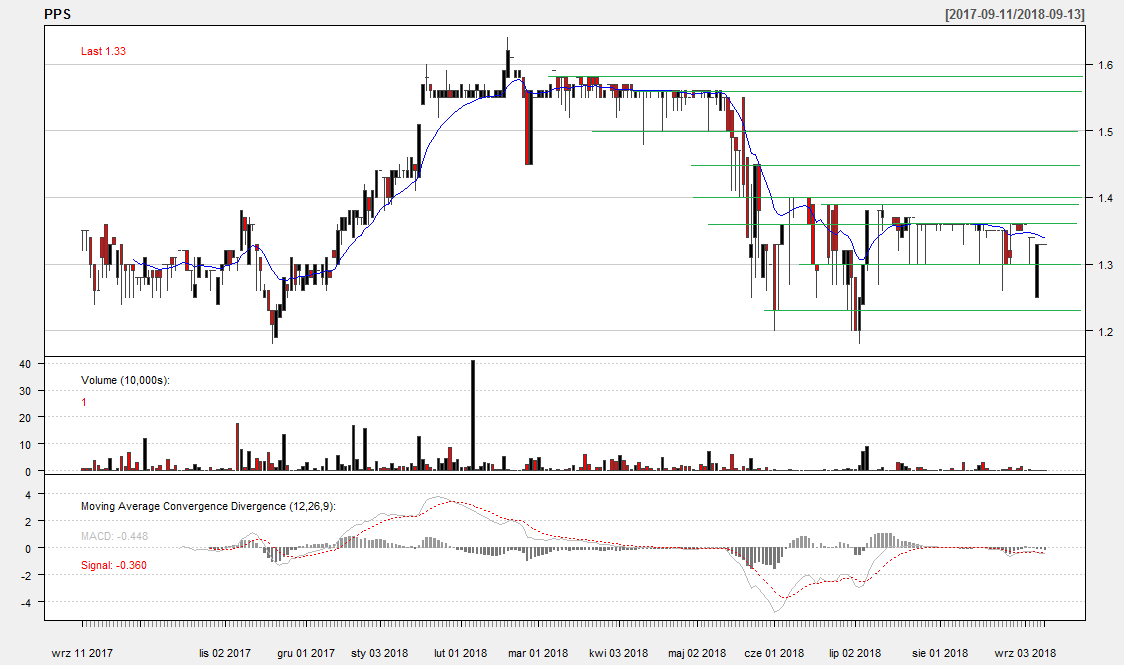
Task: Click the 'gru 01 2017' date label
Action: pos(306,653)
